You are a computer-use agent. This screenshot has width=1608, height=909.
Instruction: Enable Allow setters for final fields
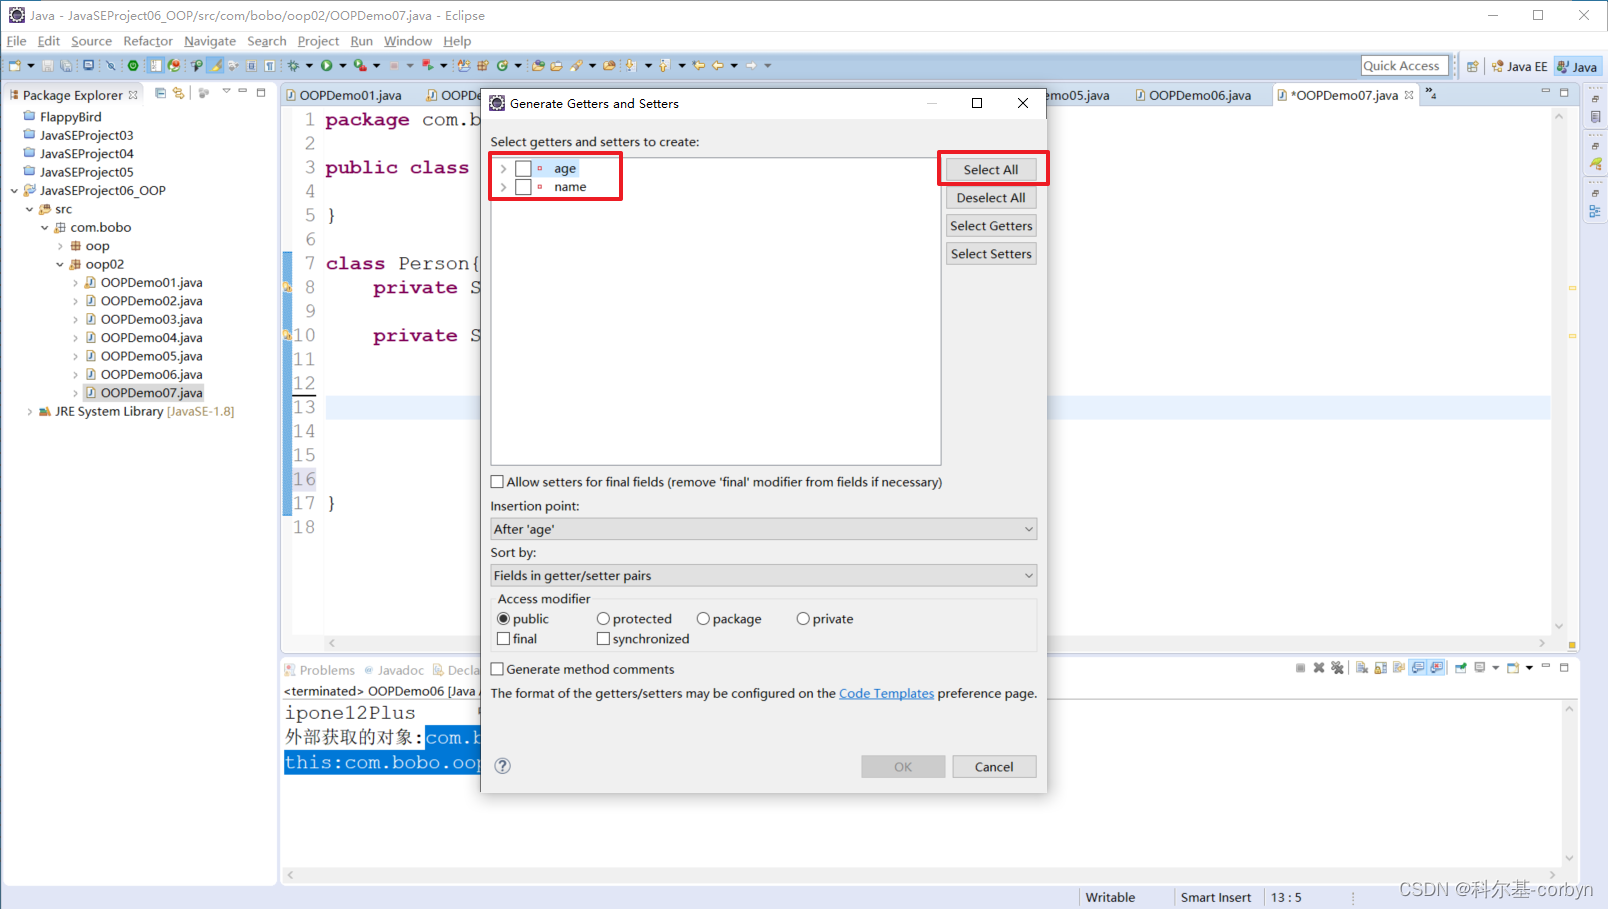497,482
